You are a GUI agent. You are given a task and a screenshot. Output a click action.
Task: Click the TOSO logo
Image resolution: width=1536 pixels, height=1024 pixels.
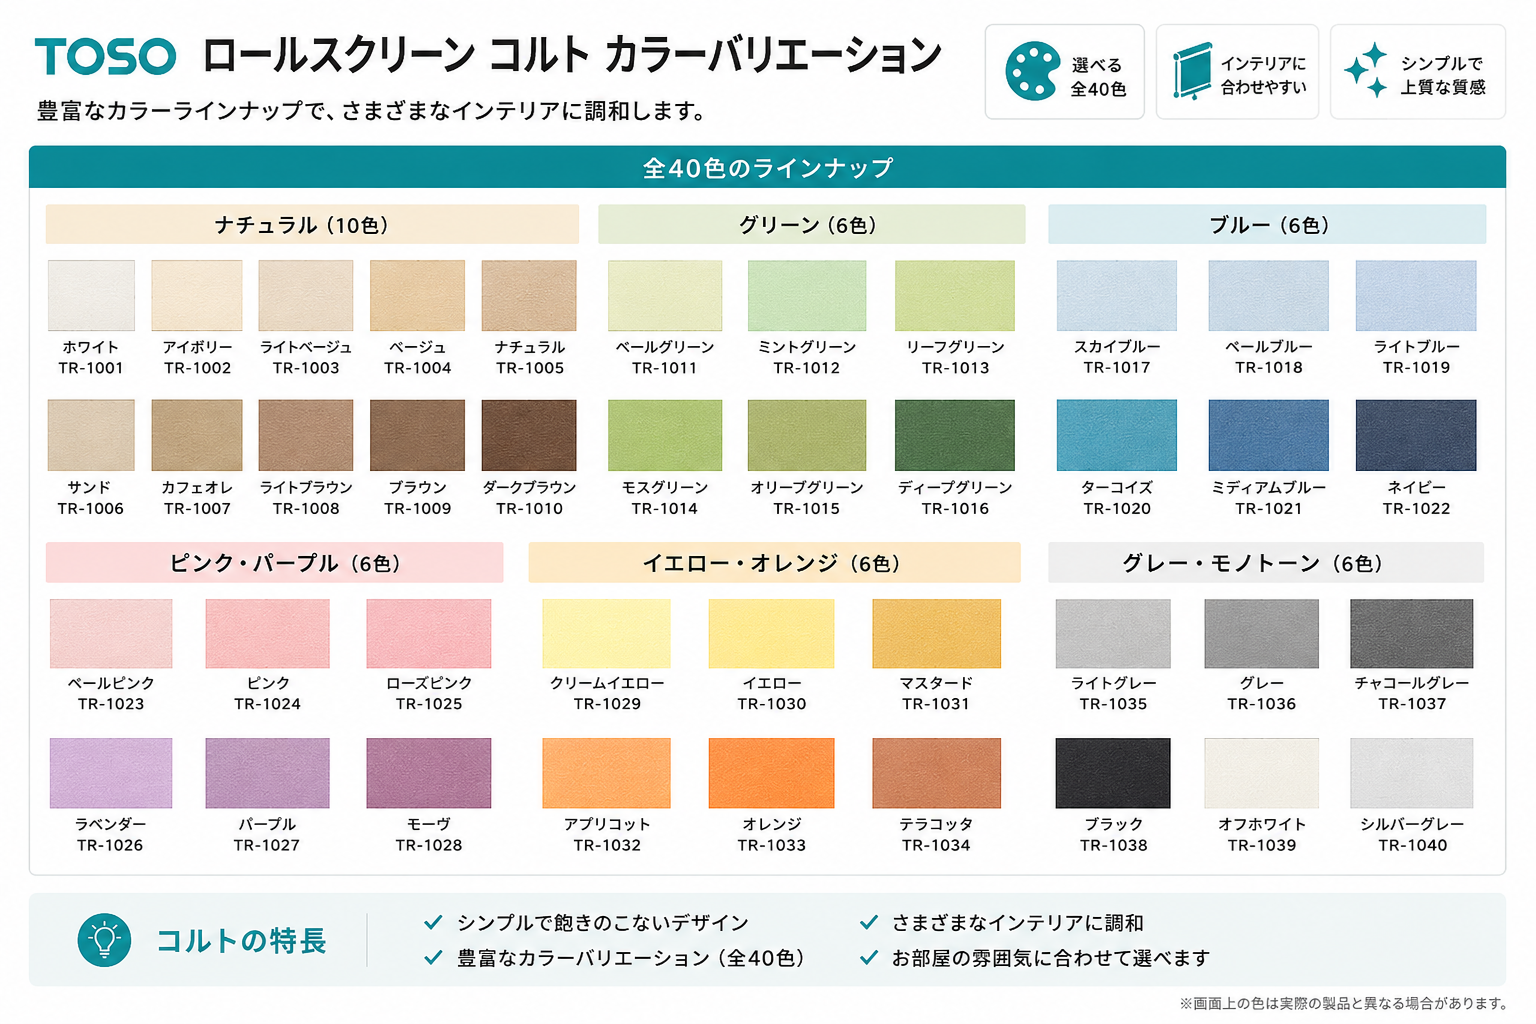click(105, 56)
